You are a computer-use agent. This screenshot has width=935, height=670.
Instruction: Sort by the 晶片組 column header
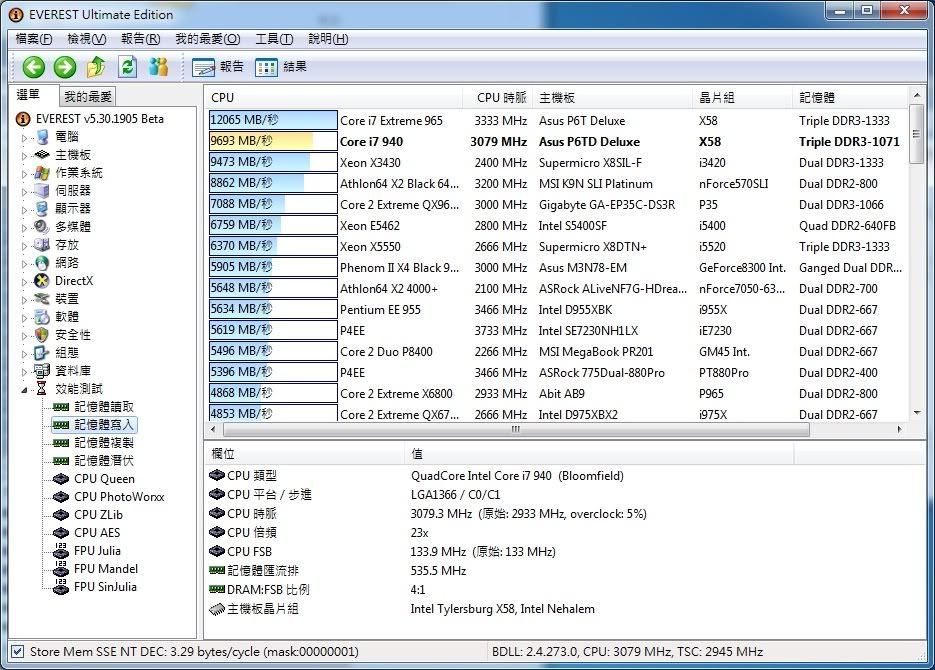pos(743,98)
